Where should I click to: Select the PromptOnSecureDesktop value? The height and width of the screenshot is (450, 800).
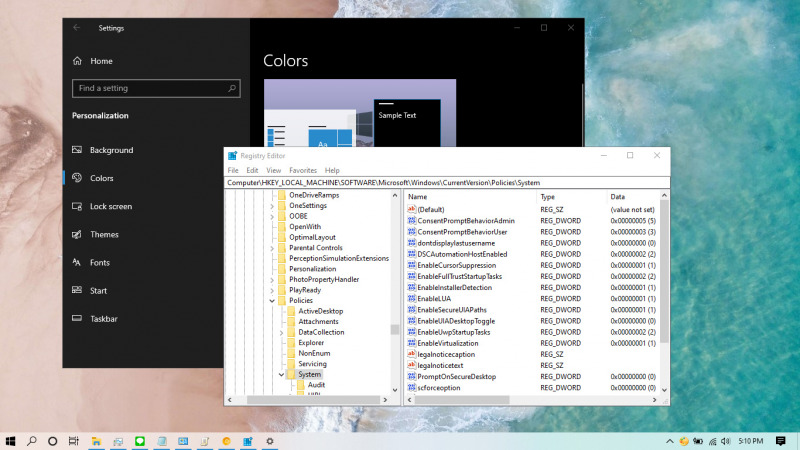click(x=457, y=377)
